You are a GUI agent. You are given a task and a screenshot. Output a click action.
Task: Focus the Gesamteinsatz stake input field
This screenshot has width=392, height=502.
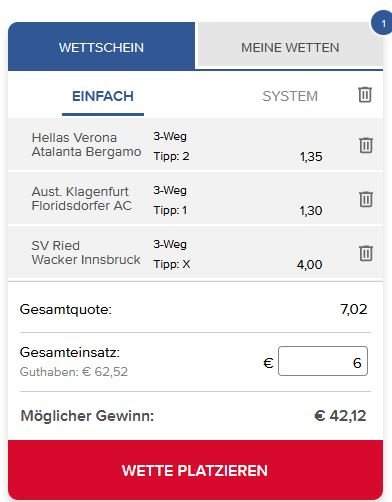pos(323,361)
